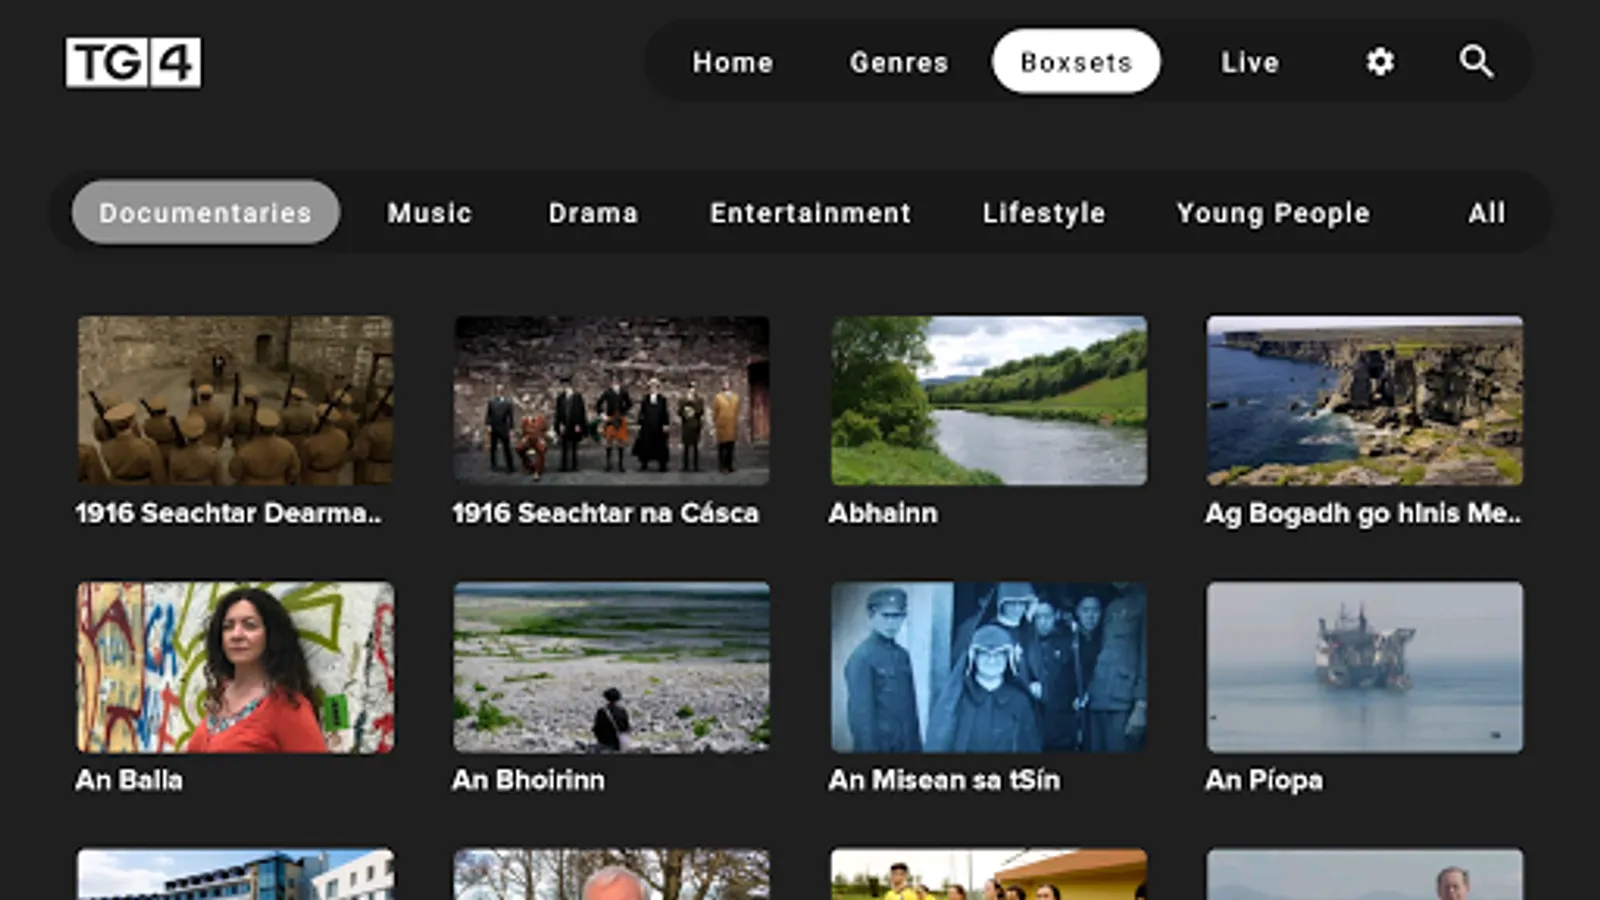Show All boxsets

click(1487, 213)
